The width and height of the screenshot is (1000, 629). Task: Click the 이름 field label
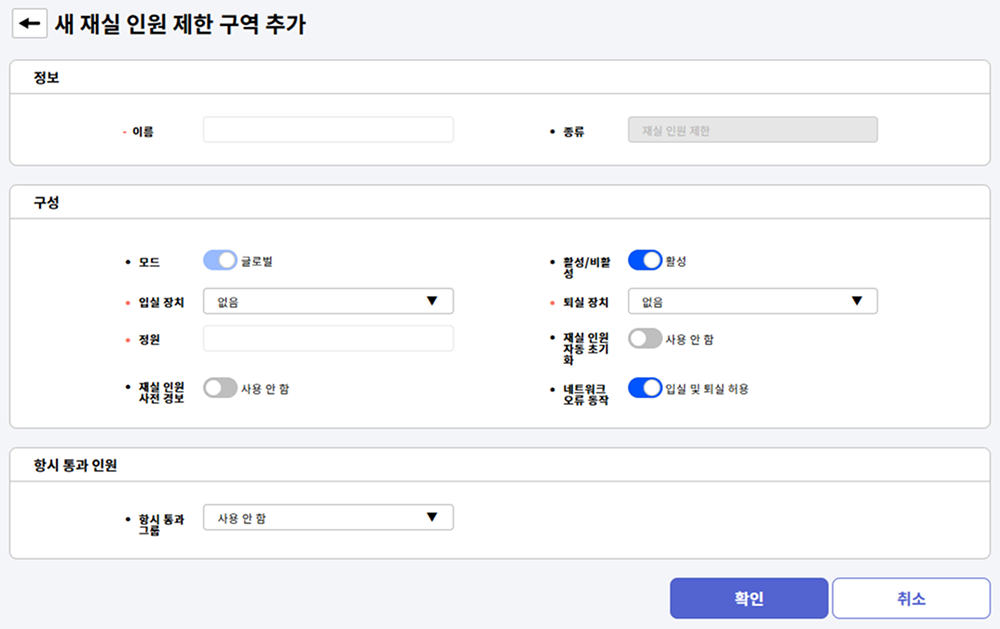pos(143,131)
